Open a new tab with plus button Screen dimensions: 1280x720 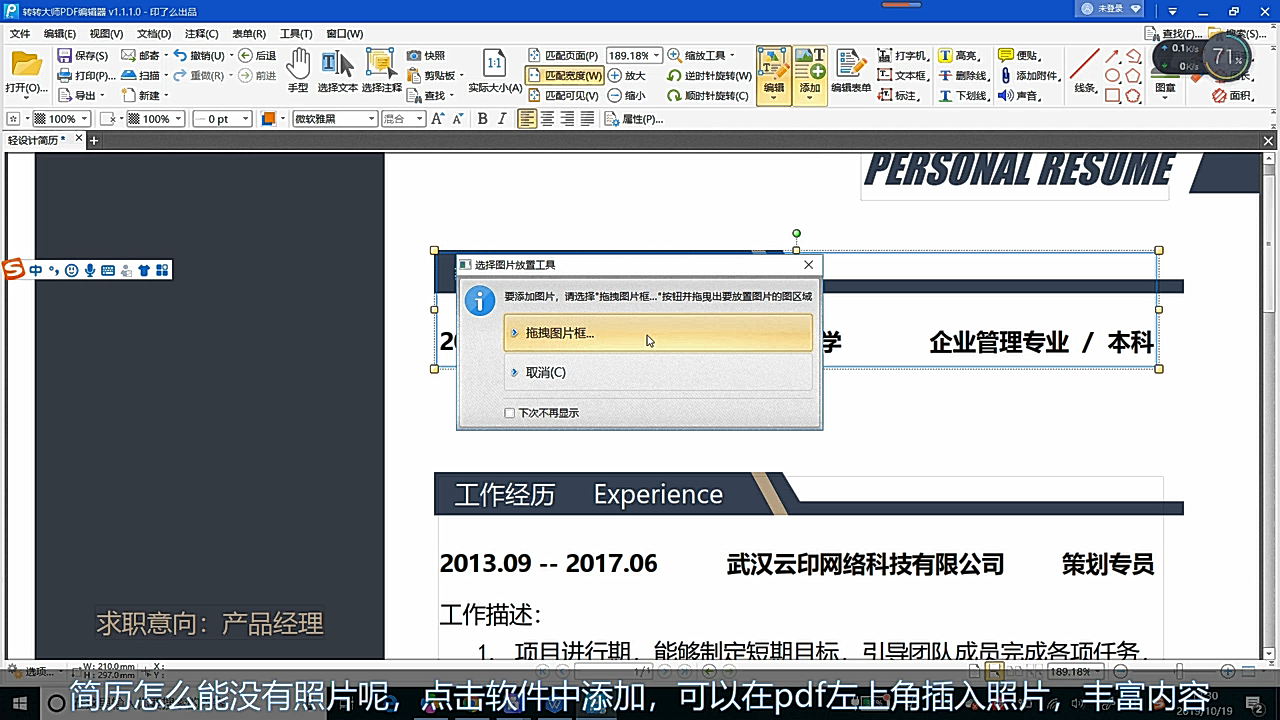coord(94,141)
